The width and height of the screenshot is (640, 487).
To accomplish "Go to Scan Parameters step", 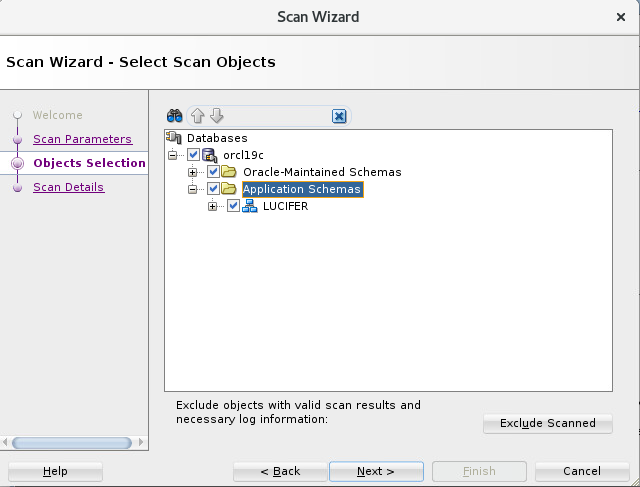I will 82,139.
